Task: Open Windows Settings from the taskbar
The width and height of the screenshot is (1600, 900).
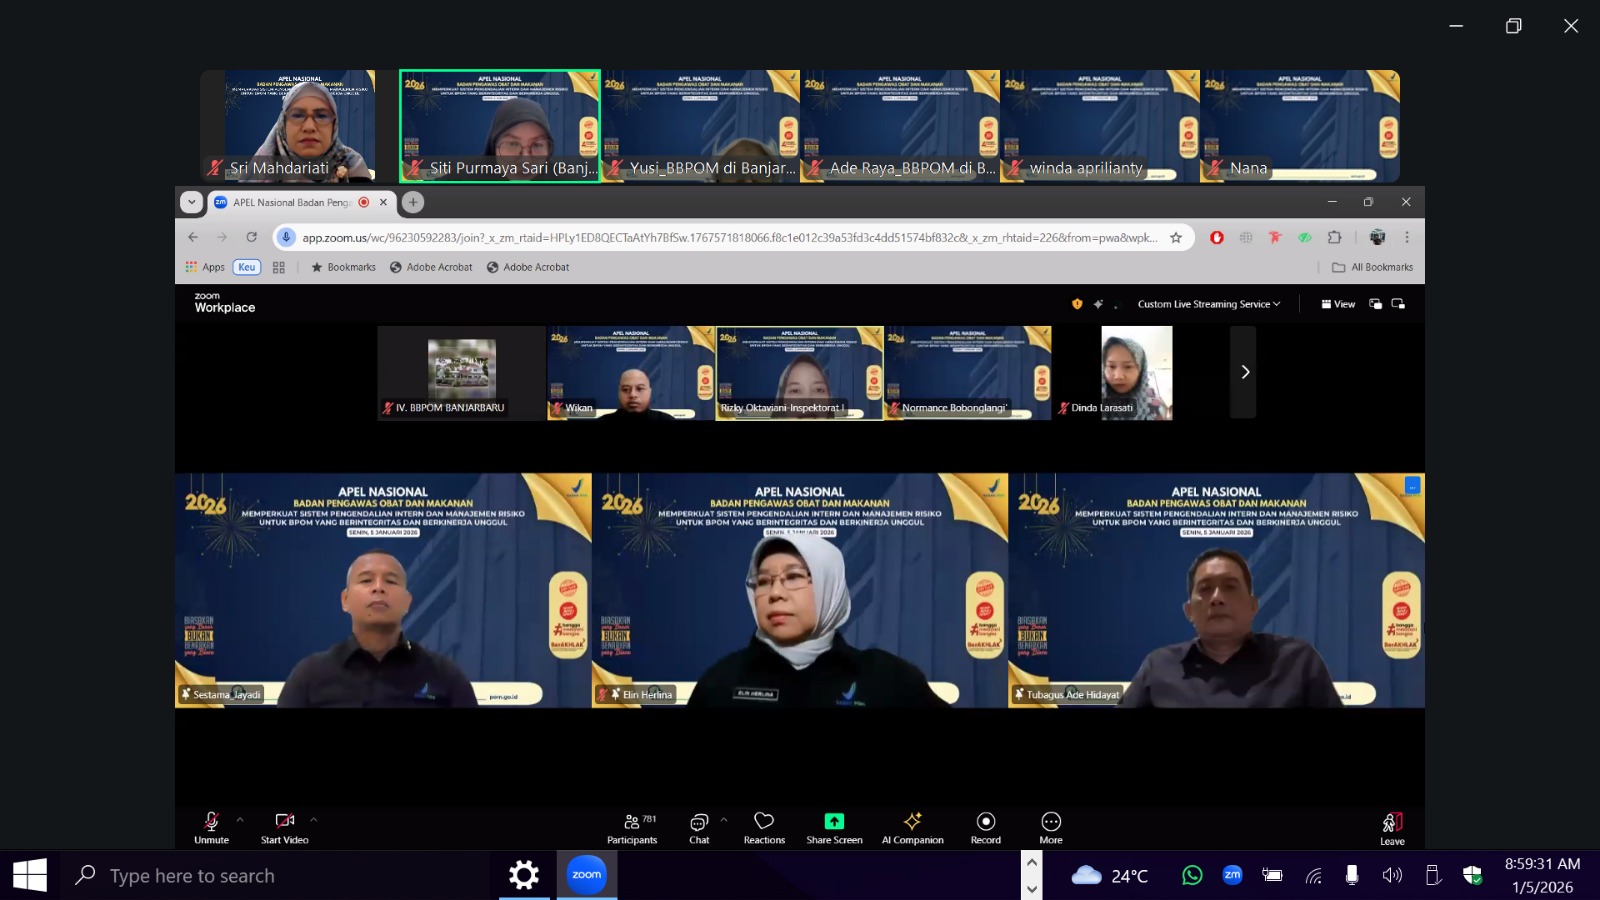Action: [524, 876]
